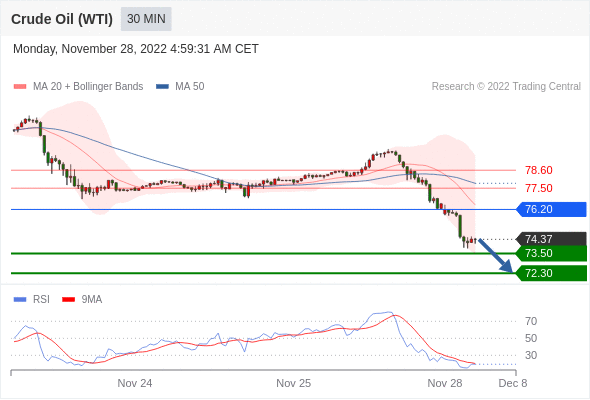590x400 pixels.
Task: Click the 30 MIN timeframe button
Action: (146, 19)
